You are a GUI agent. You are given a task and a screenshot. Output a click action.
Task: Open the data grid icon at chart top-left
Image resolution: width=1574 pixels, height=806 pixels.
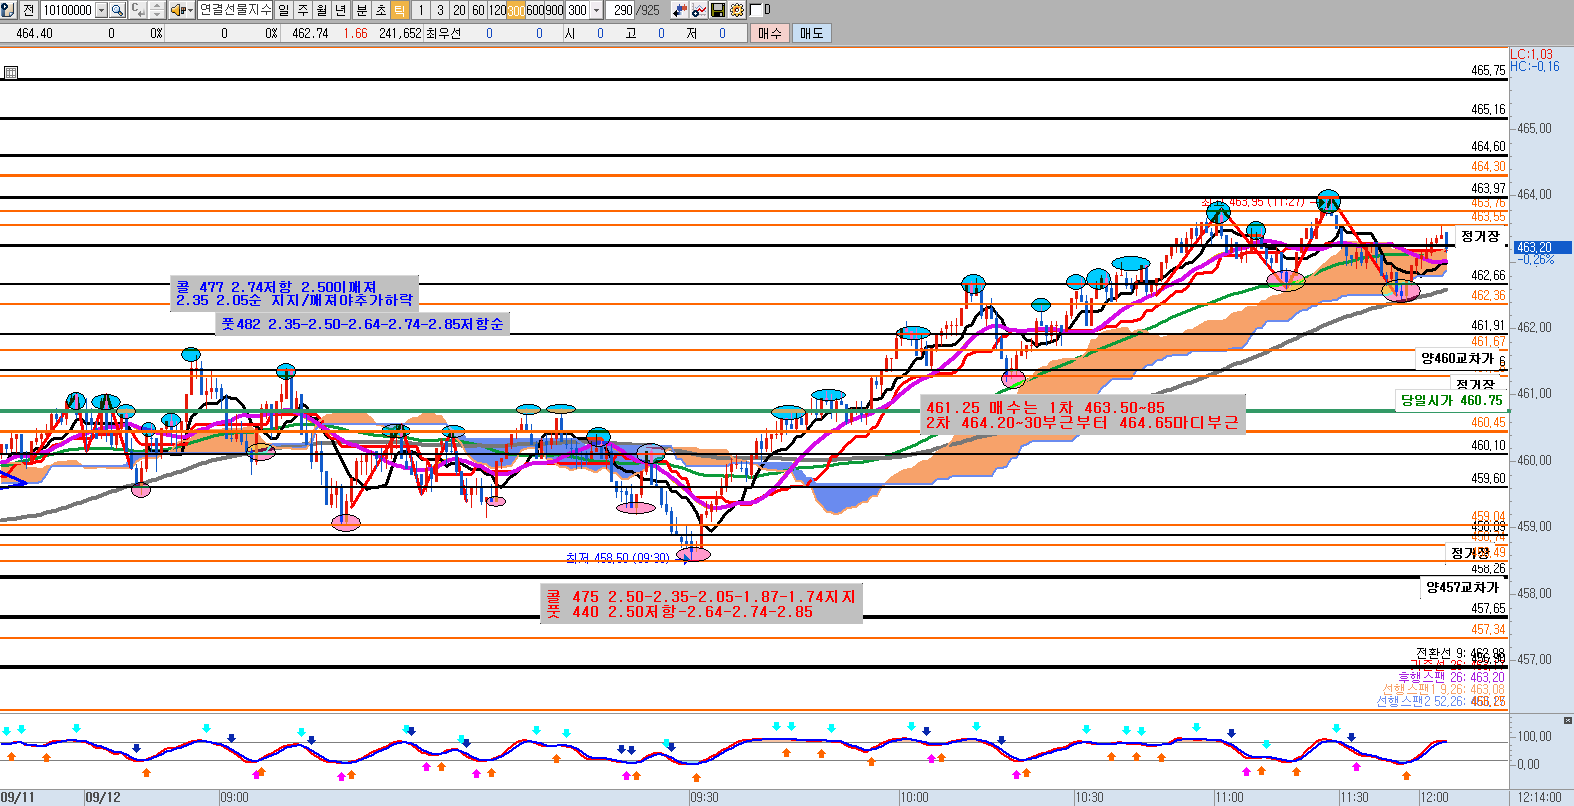pos(10,72)
